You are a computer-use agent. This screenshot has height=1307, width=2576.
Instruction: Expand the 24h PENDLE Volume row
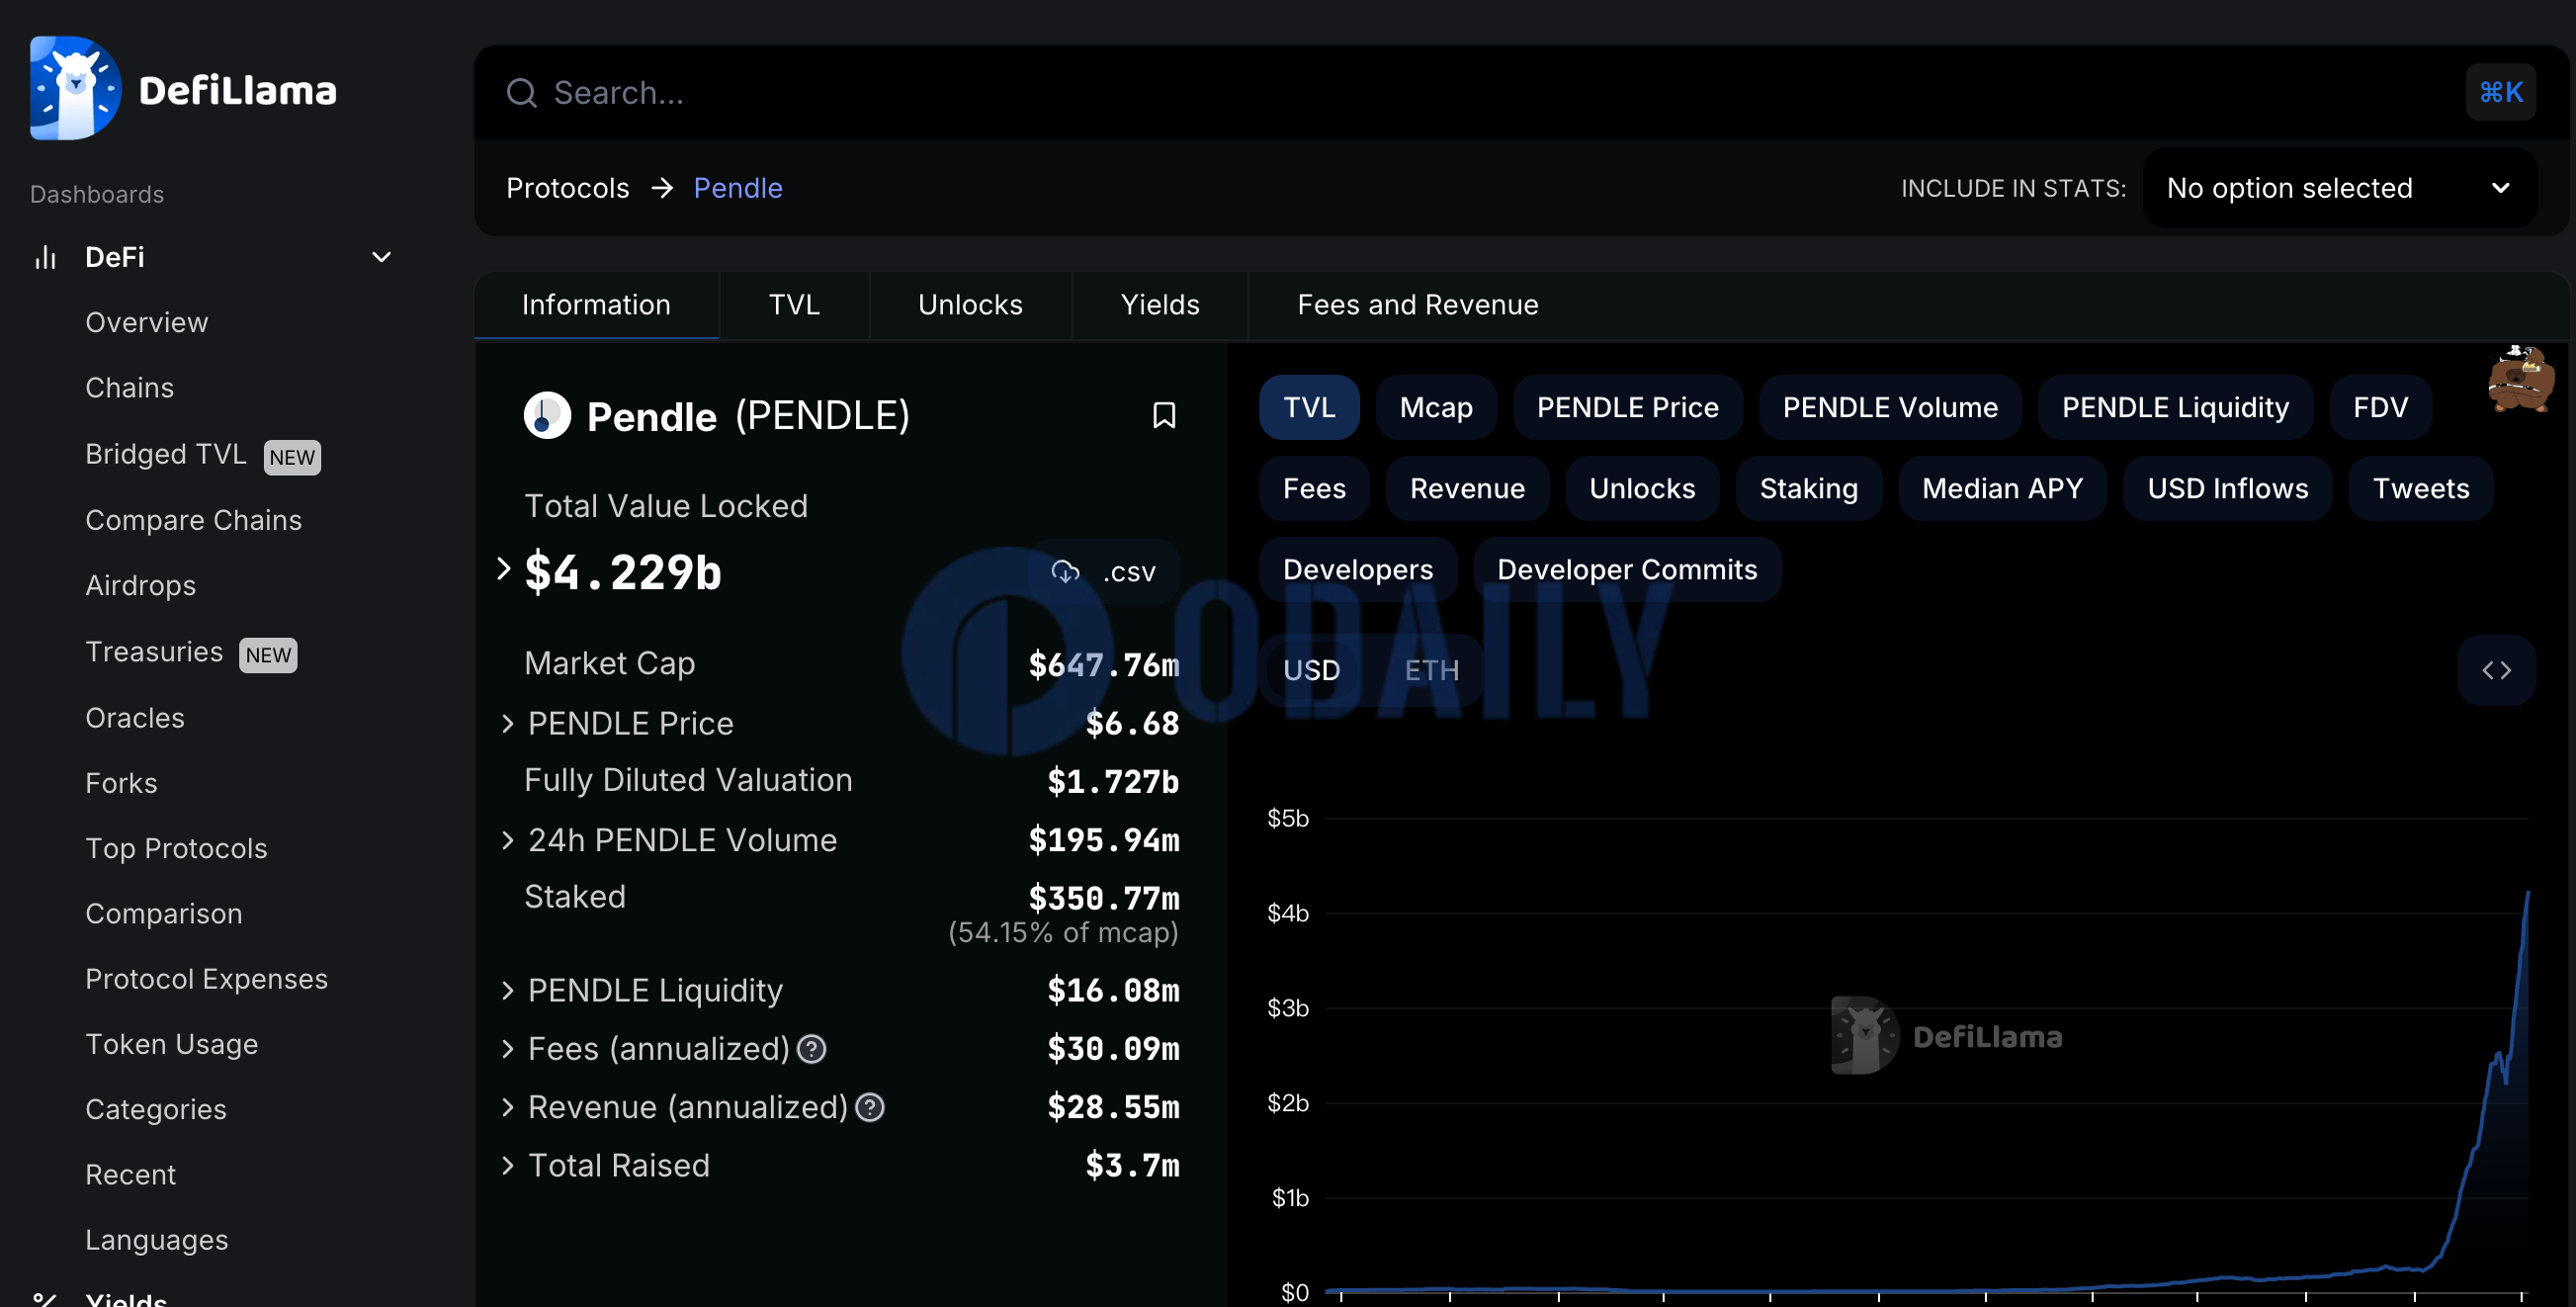point(508,841)
